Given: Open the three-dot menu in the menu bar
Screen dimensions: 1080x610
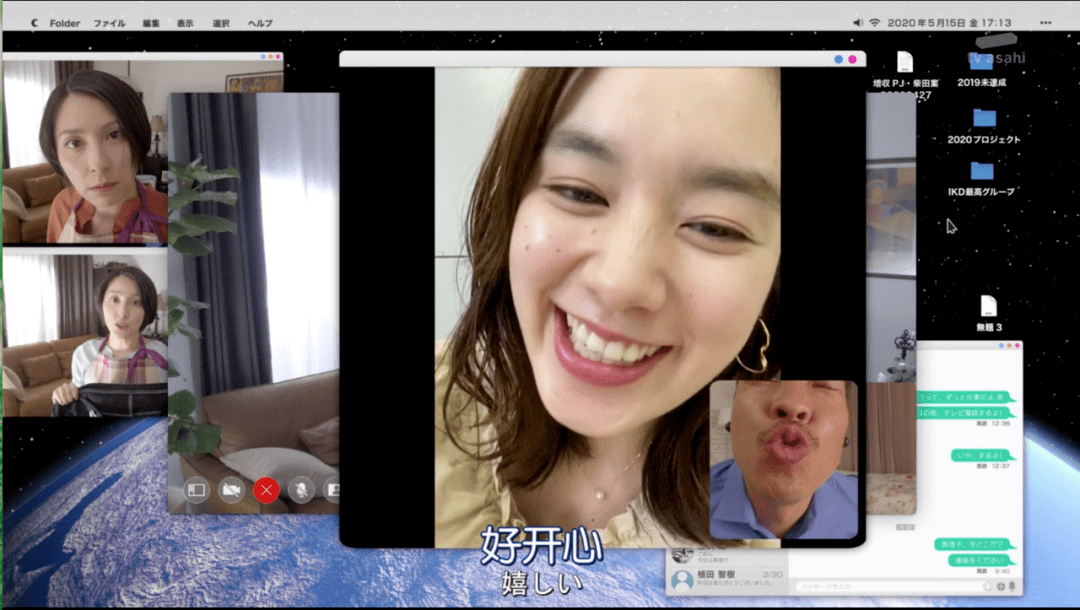Looking at the screenshot, I should [x=1046, y=23].
